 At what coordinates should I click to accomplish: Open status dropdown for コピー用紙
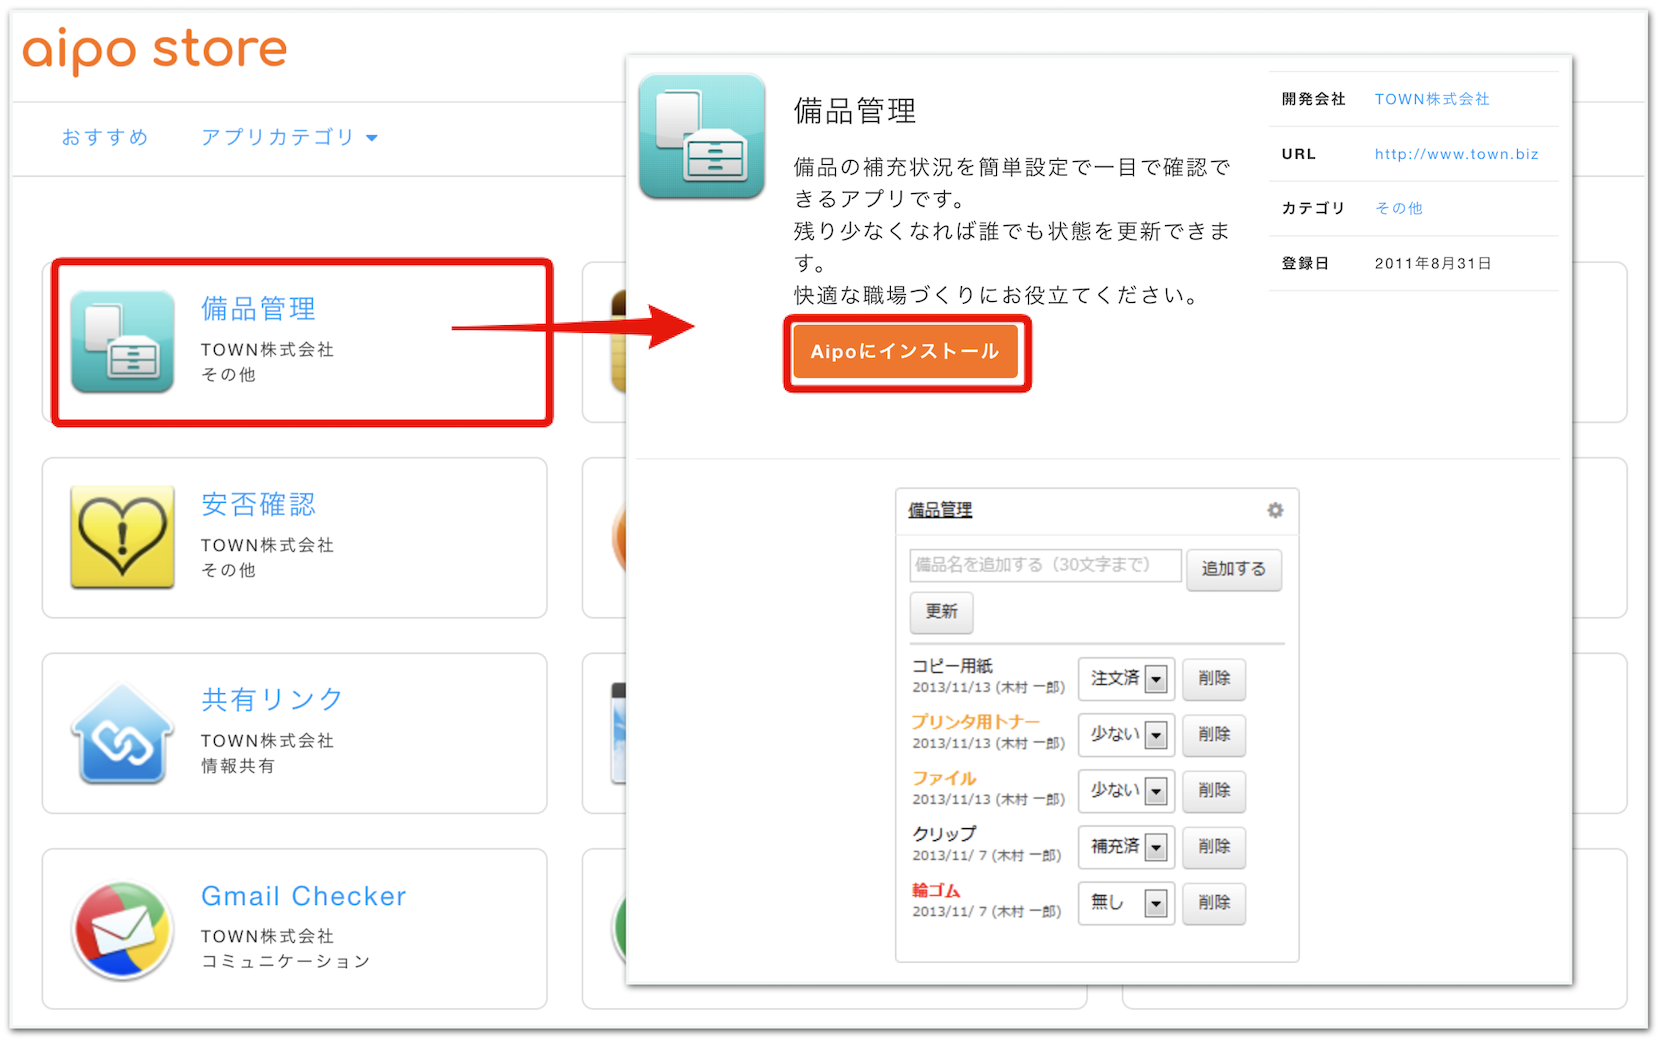pyautogui.click(x=1126, y=679)
